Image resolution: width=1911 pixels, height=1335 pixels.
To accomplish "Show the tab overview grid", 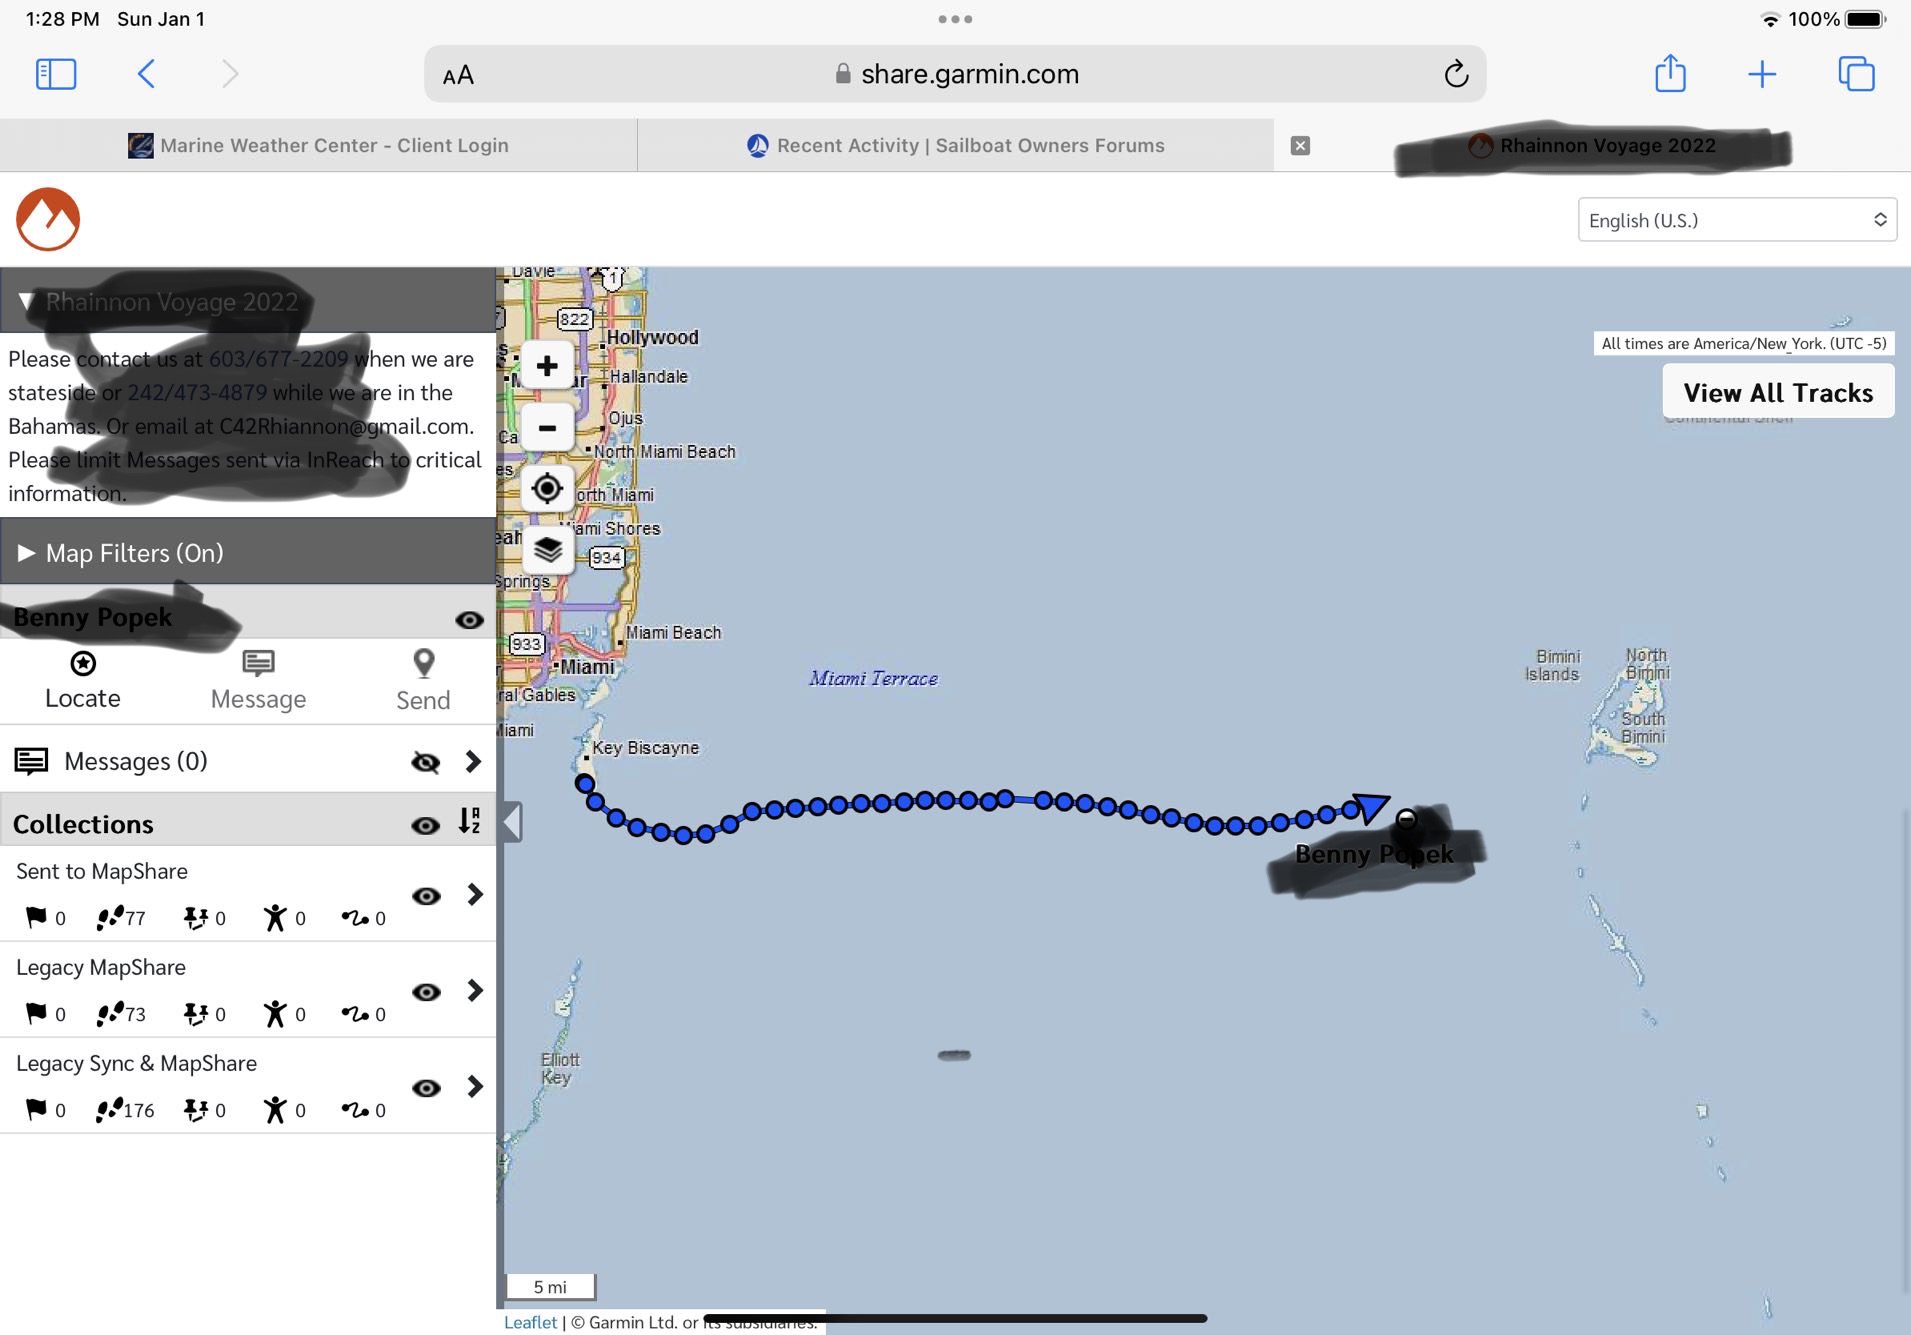I will (x=1856, y=74).
